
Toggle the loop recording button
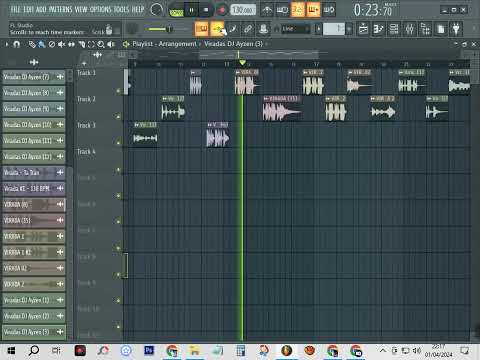[329, 10]
